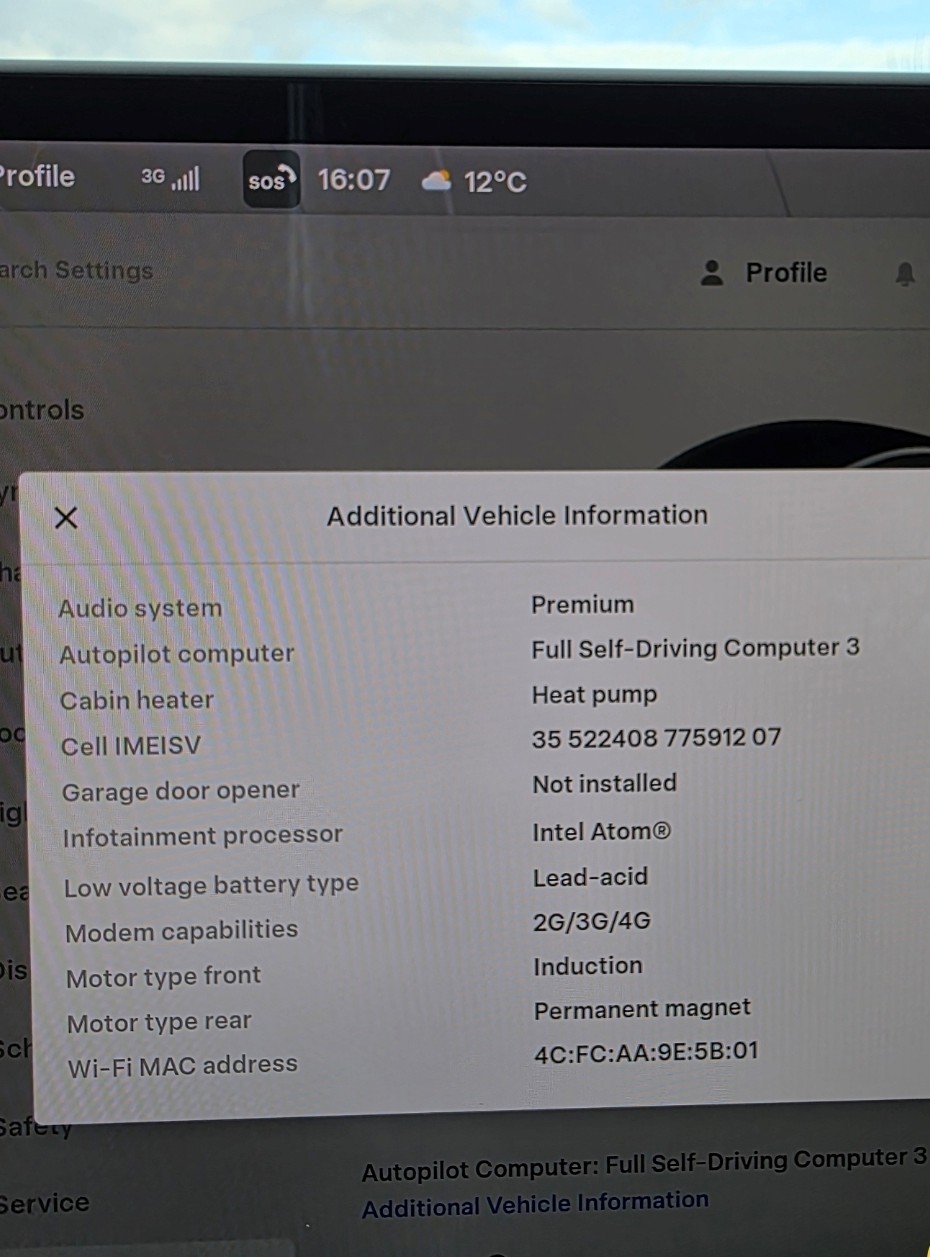This screenshot has height=1257, width=930.
Task: Tap the Lead-acid battery type value
Action: [x=590, y=877]
